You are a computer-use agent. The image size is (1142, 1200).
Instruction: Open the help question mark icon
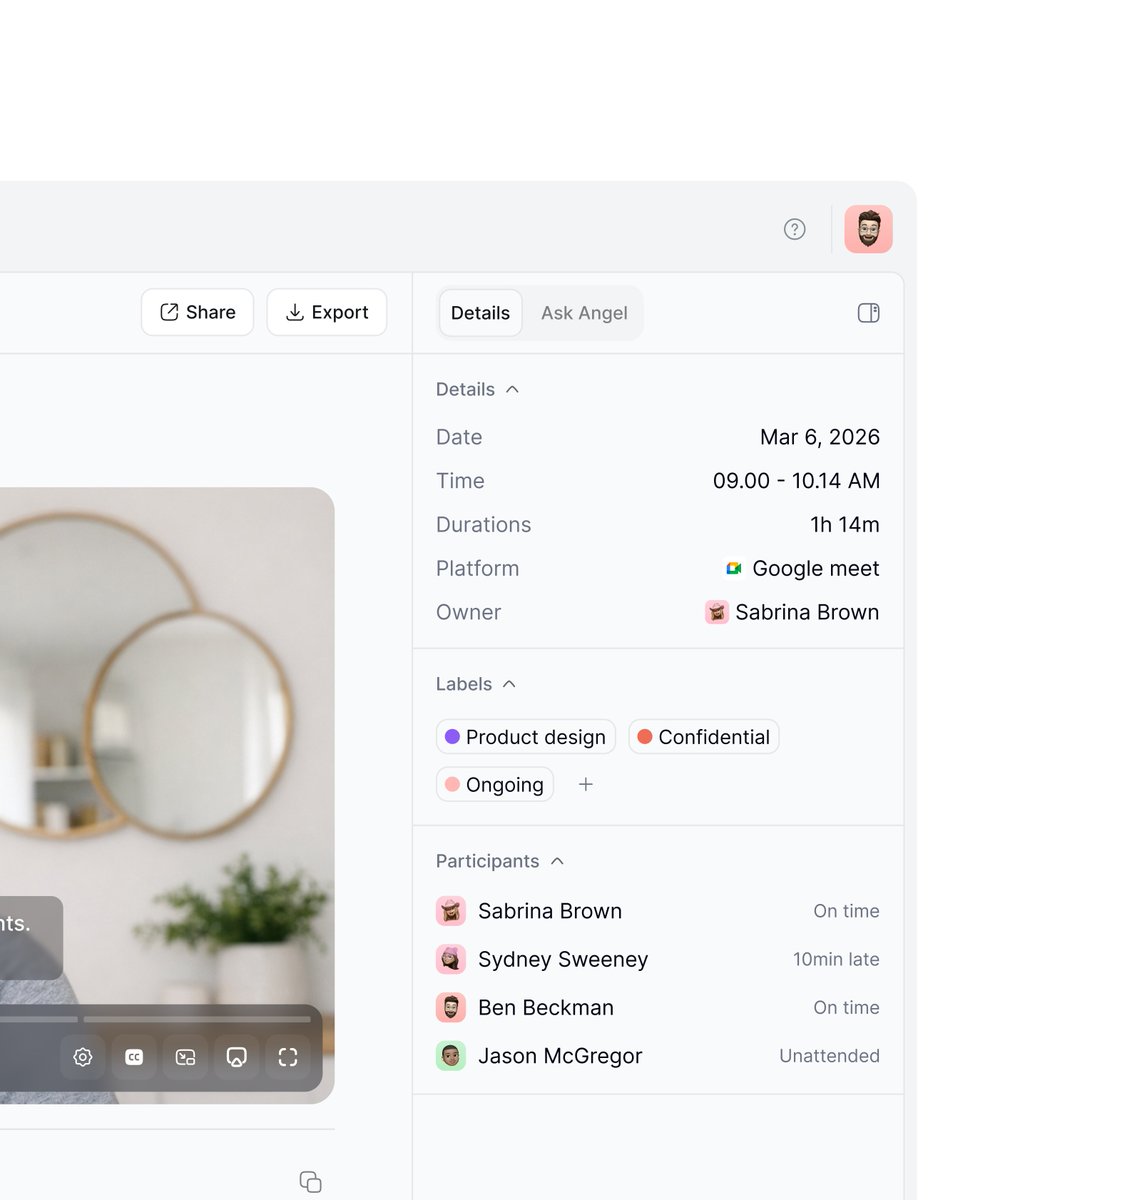(794, 229)
